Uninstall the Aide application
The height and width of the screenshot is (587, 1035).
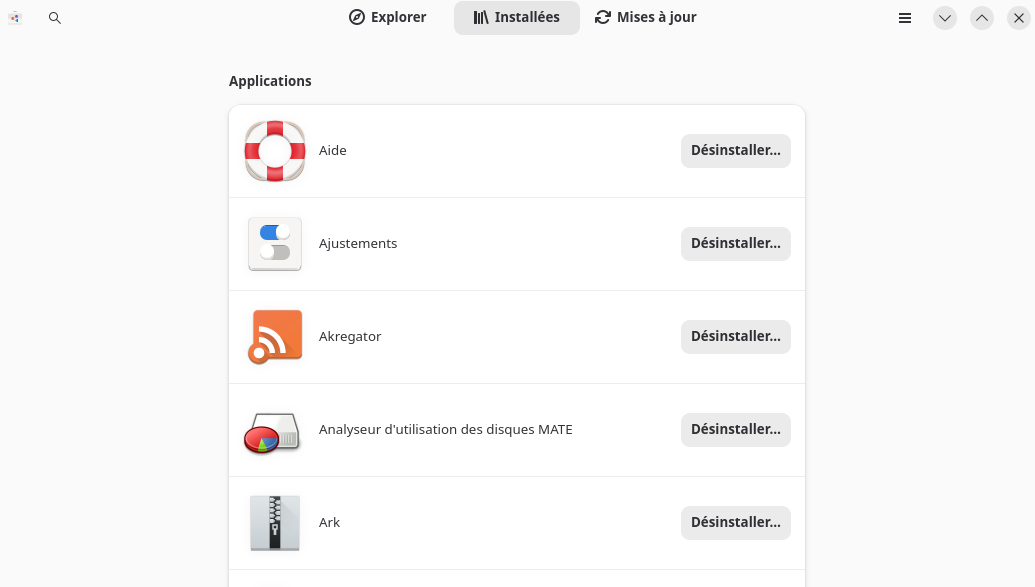click(x=735, y=151)
